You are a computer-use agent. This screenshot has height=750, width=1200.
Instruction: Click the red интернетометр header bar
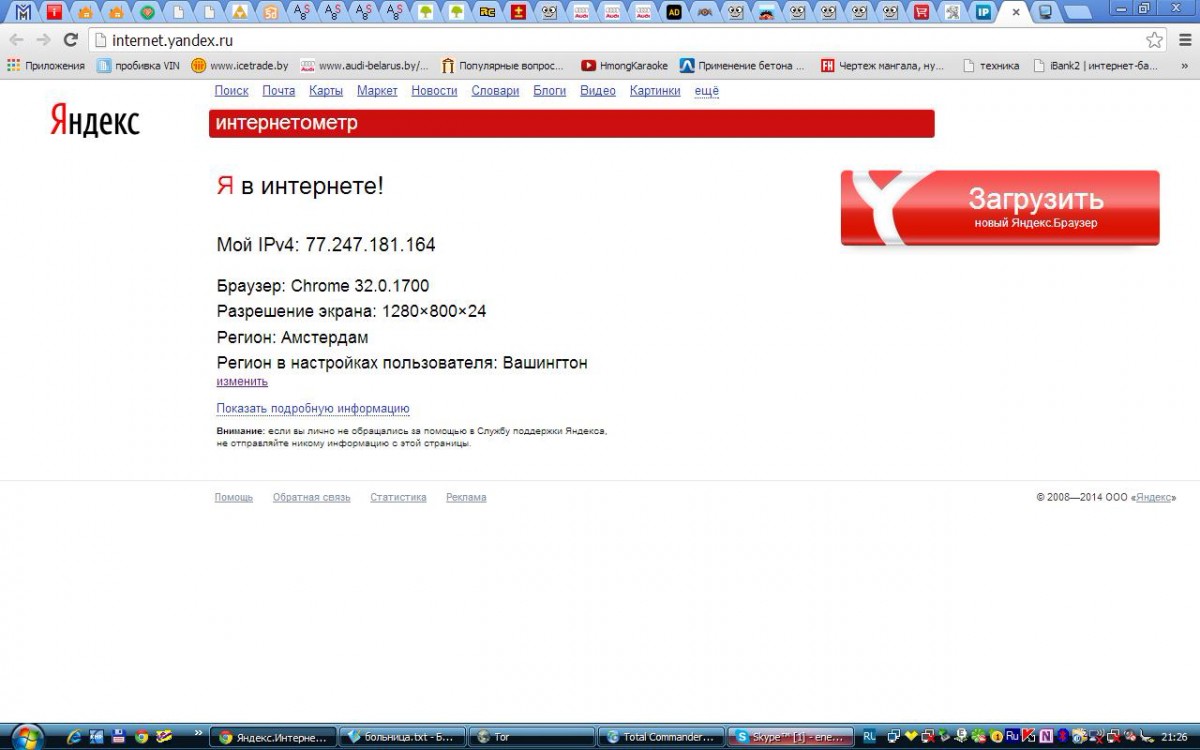tap(571, 124)
